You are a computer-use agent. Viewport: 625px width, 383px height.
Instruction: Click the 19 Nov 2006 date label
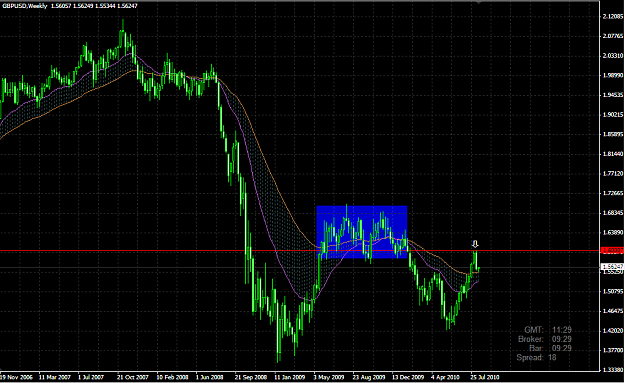16,377
